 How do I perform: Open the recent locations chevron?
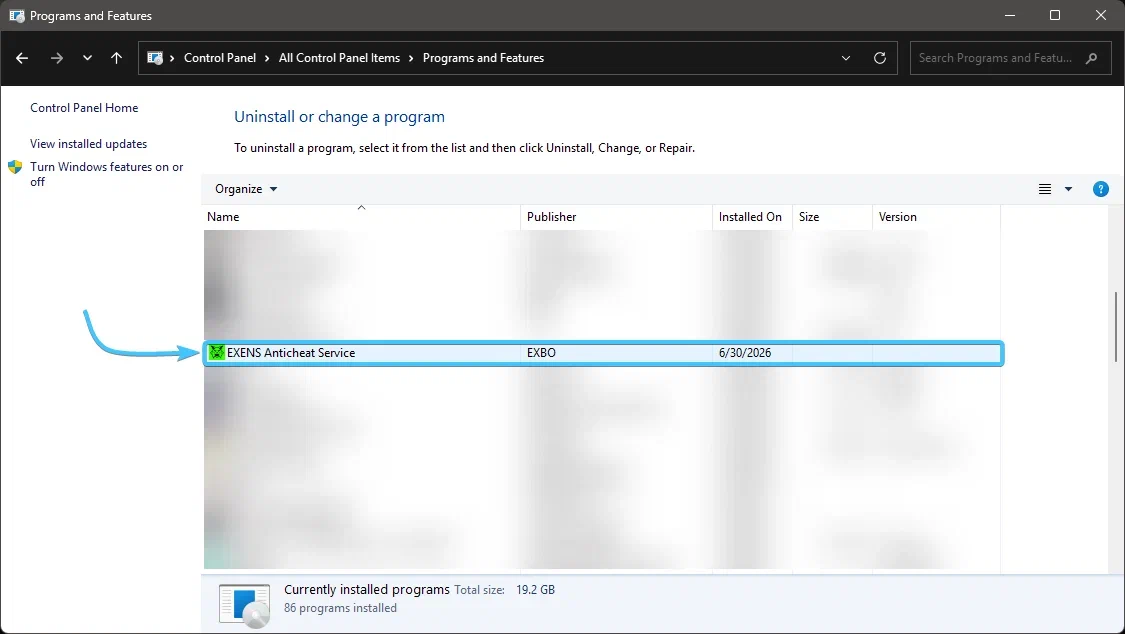[x=87, y=58]
